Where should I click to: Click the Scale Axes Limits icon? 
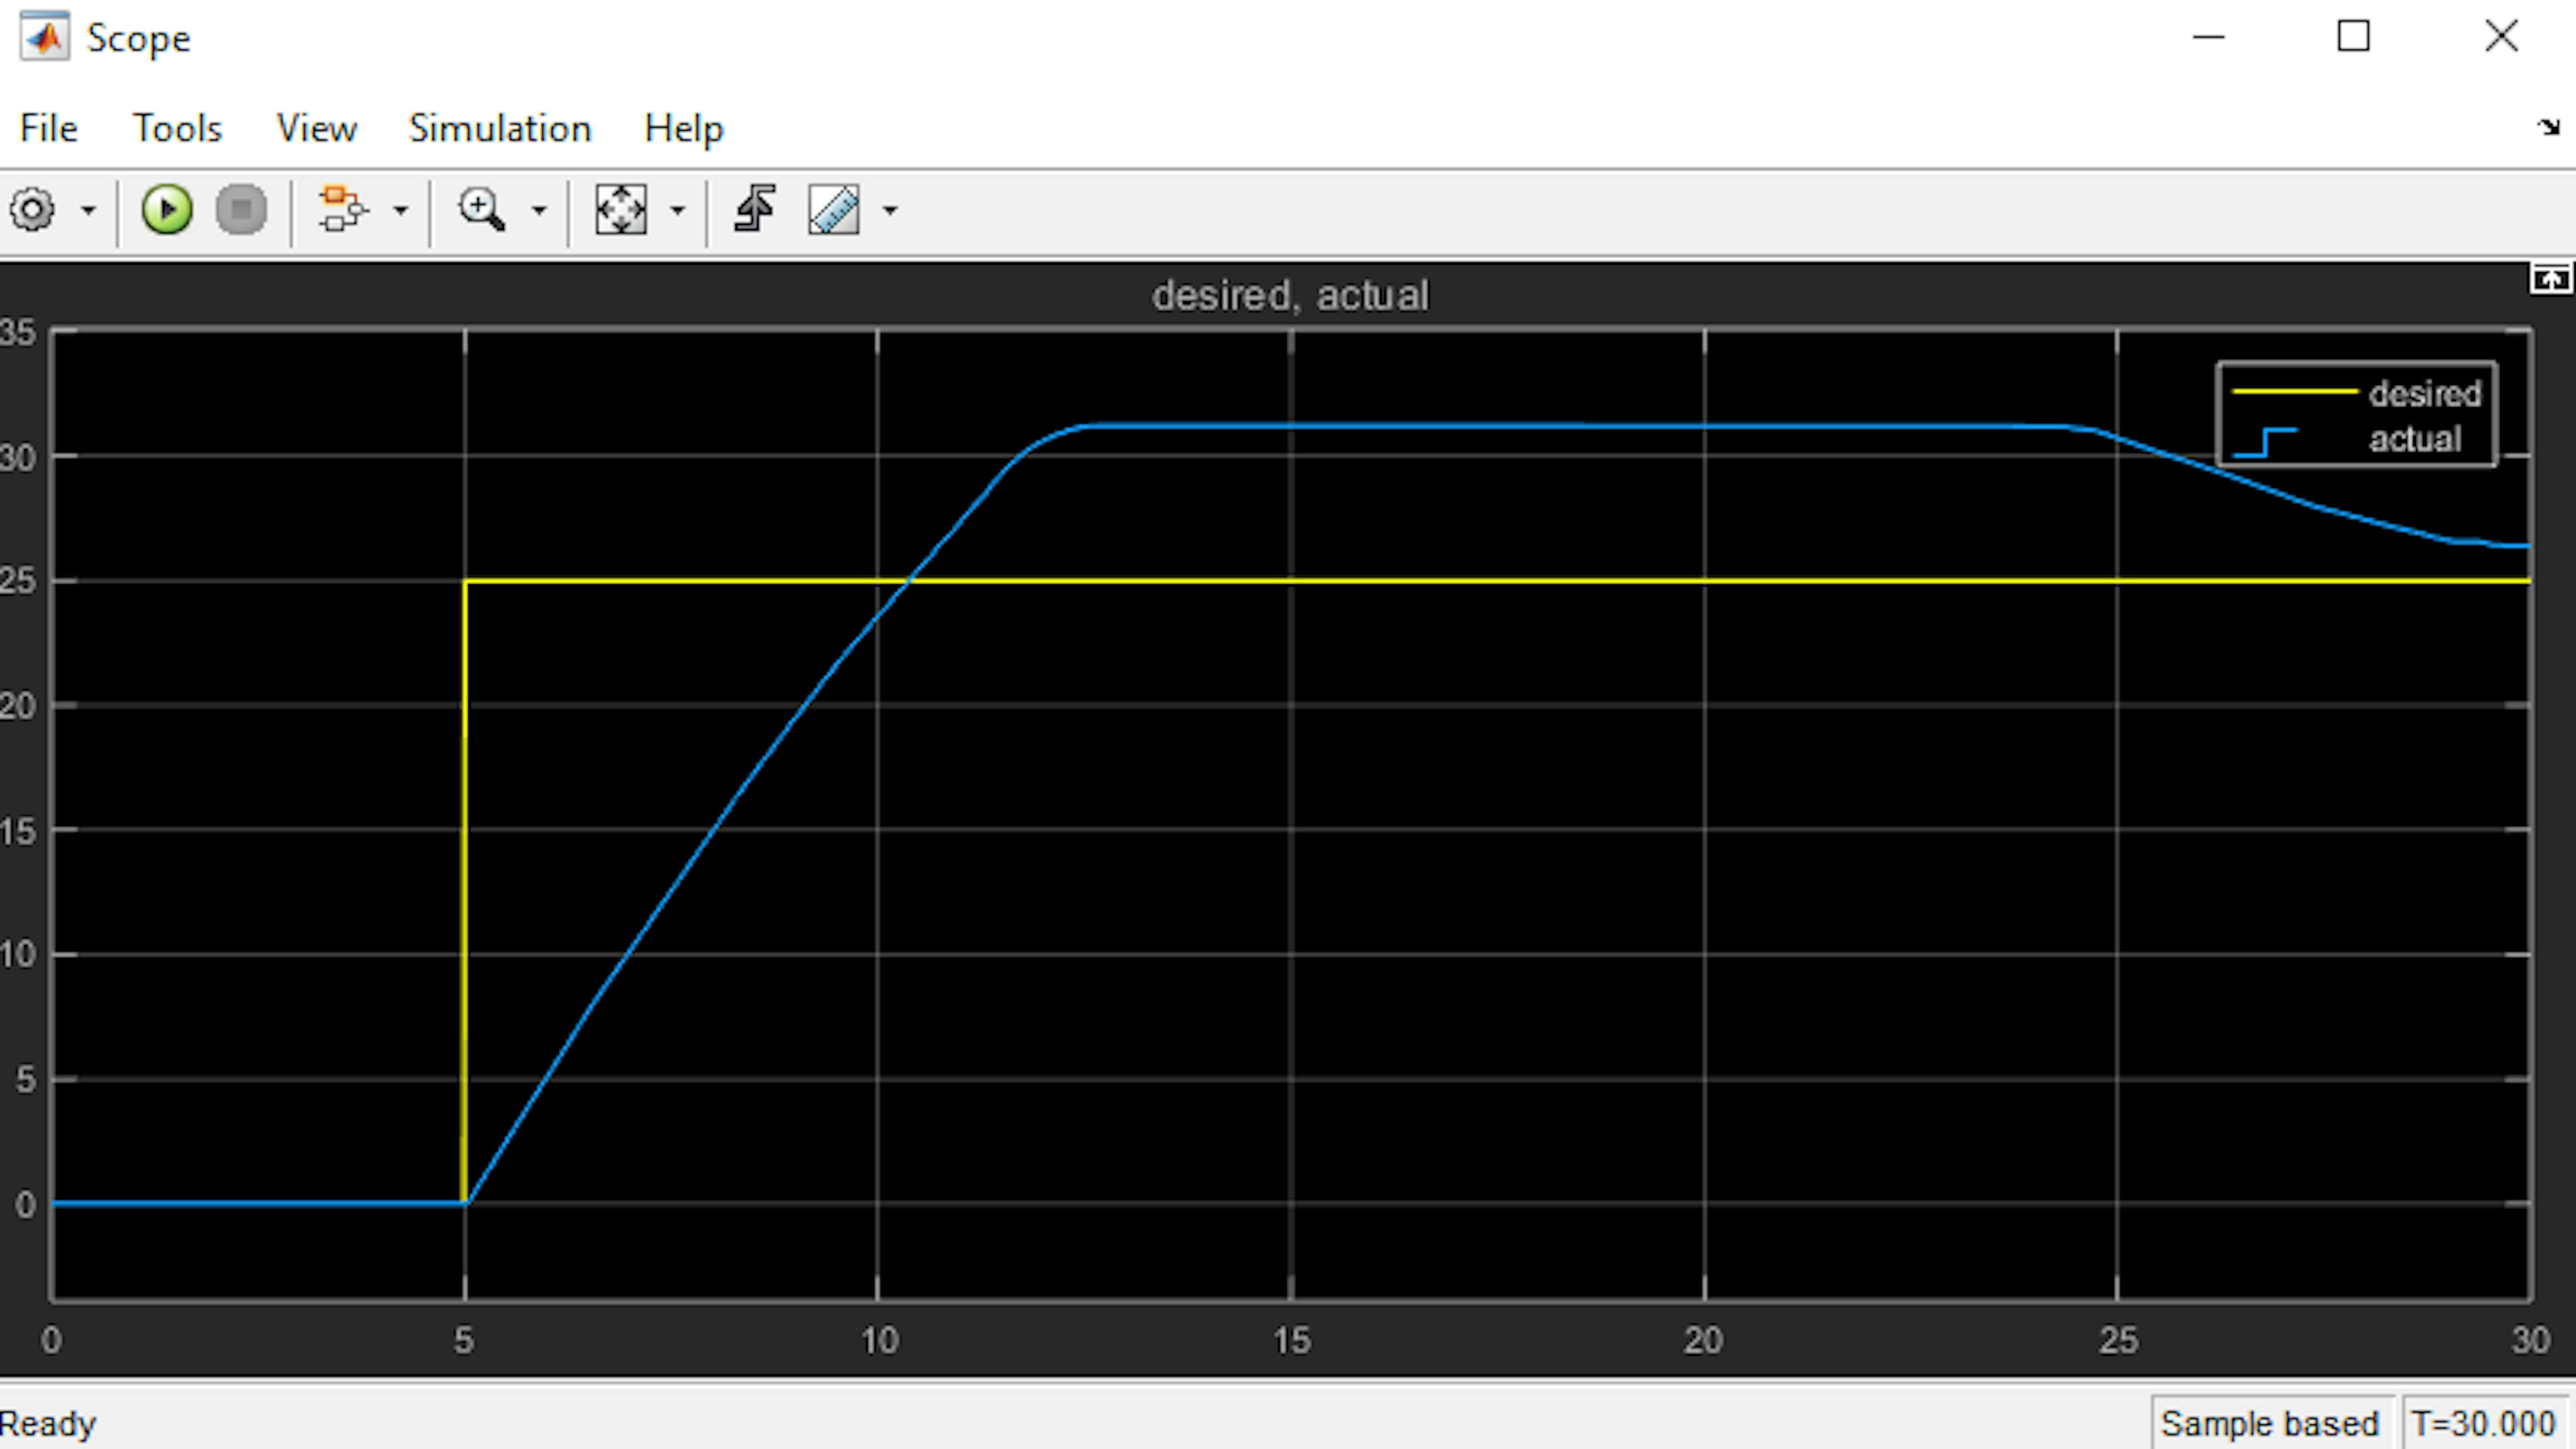[621, 210]
